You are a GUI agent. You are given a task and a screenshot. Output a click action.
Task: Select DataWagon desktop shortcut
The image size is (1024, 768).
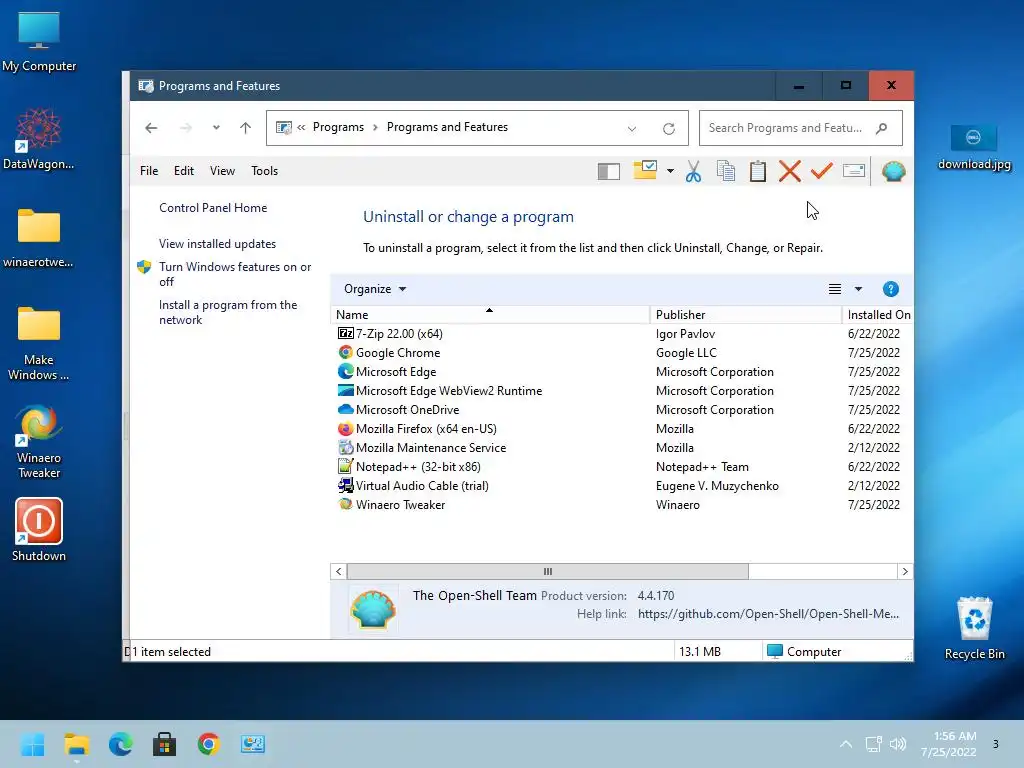tap(39, 140)
